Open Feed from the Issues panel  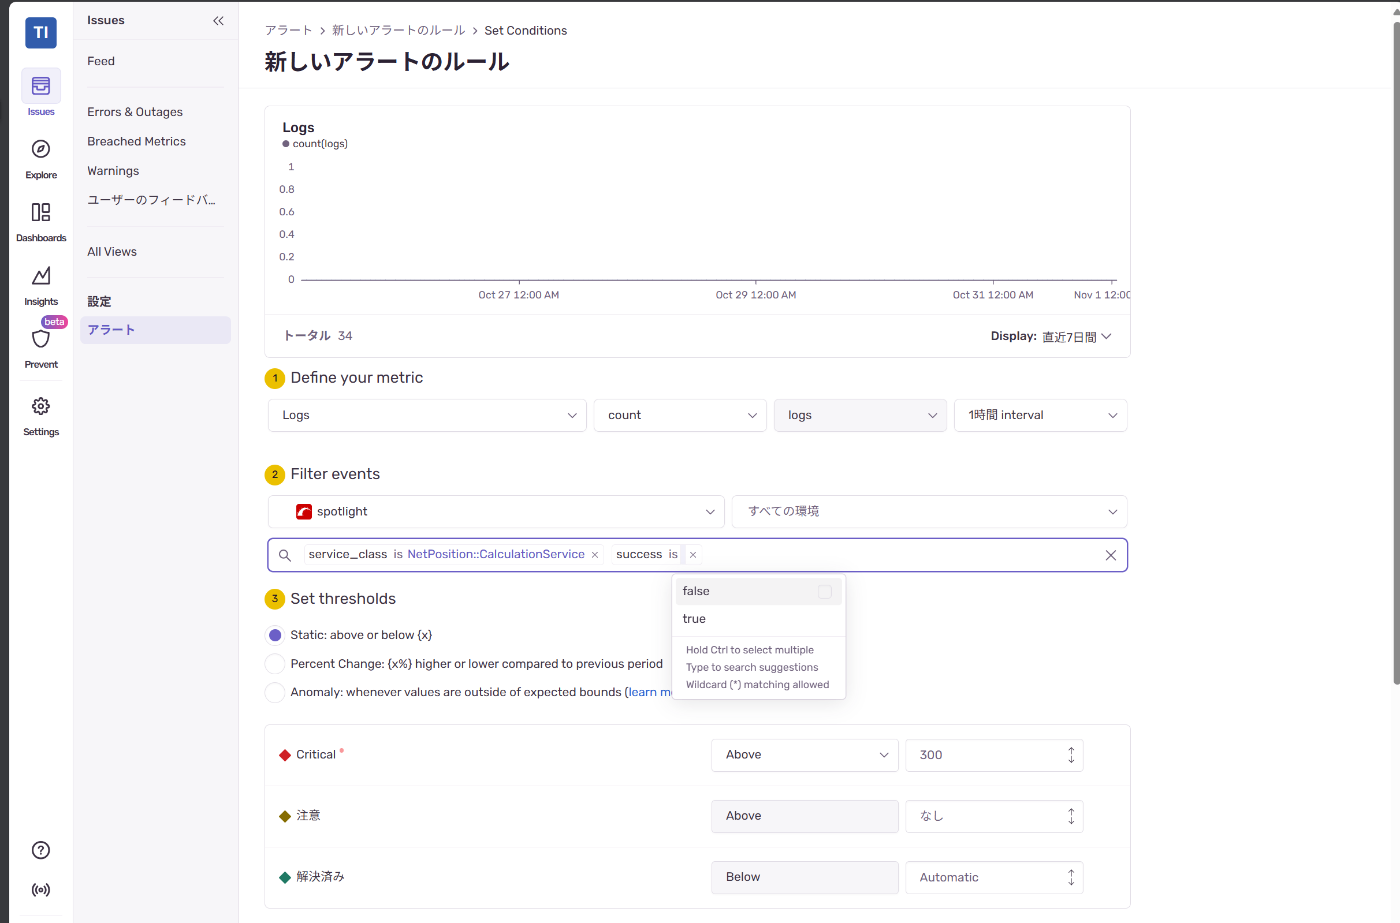100,61
